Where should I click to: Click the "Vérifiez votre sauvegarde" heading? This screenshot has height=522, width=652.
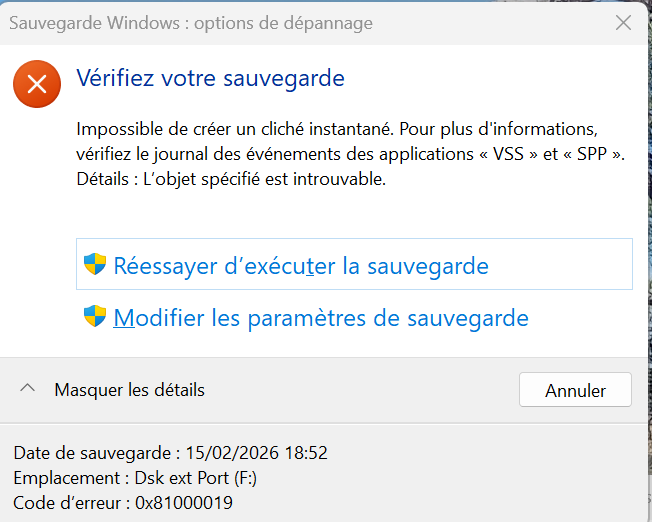[x=210, y=77]
